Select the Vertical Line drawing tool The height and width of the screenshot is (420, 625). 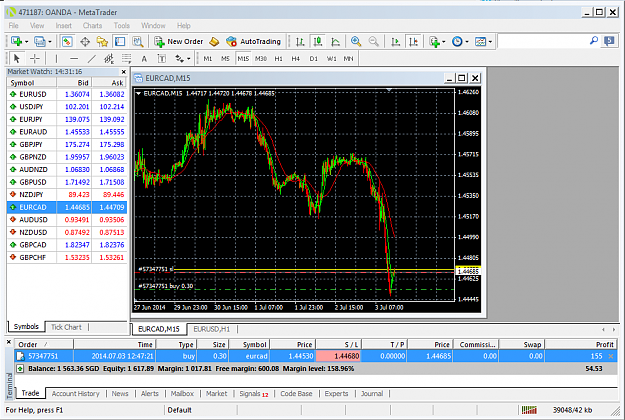56,59
